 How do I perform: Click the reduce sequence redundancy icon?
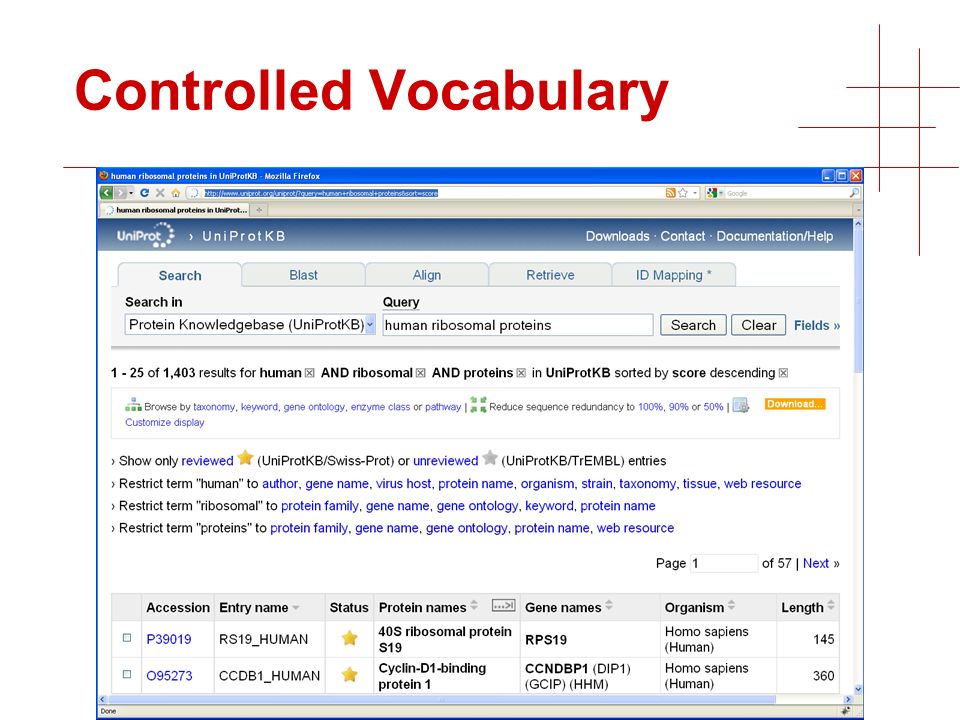click(x=478, y=405)
